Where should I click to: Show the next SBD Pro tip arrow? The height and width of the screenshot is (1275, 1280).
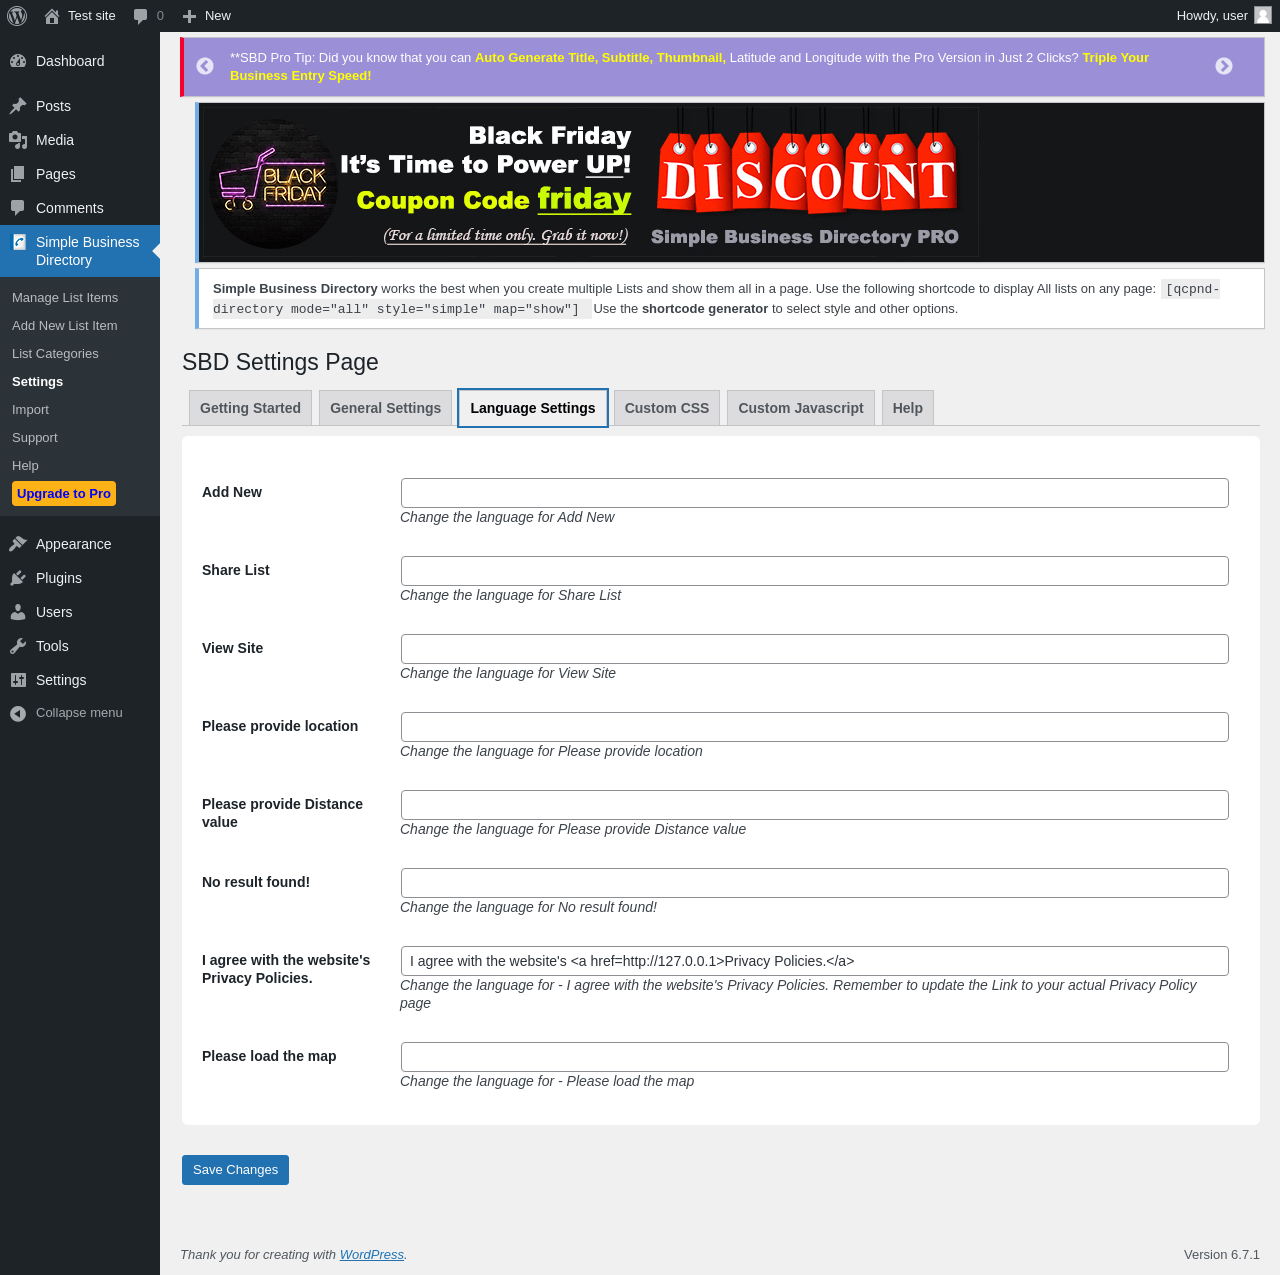click(x=1224, y=66)
